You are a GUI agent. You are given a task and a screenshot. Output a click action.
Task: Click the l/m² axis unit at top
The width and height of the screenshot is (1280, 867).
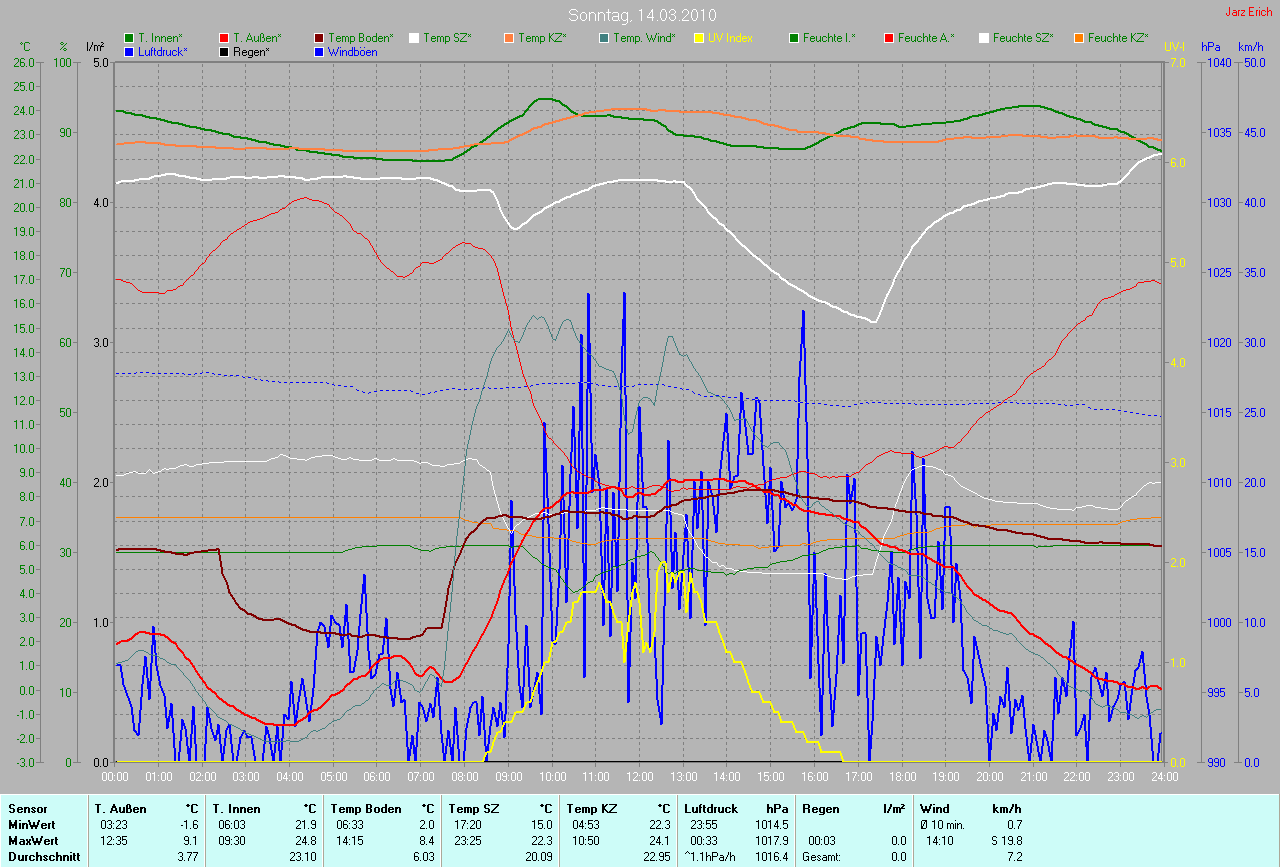[96, 47]
